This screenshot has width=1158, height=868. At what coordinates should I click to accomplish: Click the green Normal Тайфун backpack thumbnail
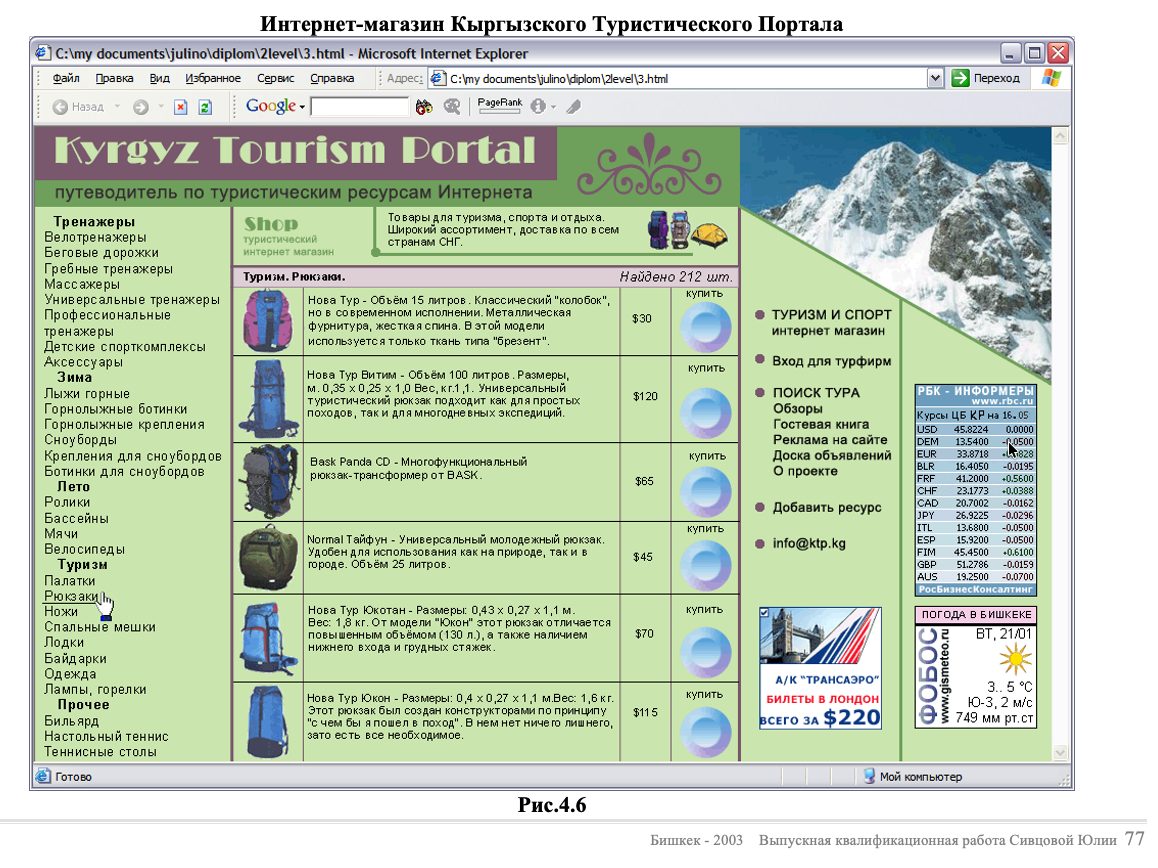[x=268, y=558]
